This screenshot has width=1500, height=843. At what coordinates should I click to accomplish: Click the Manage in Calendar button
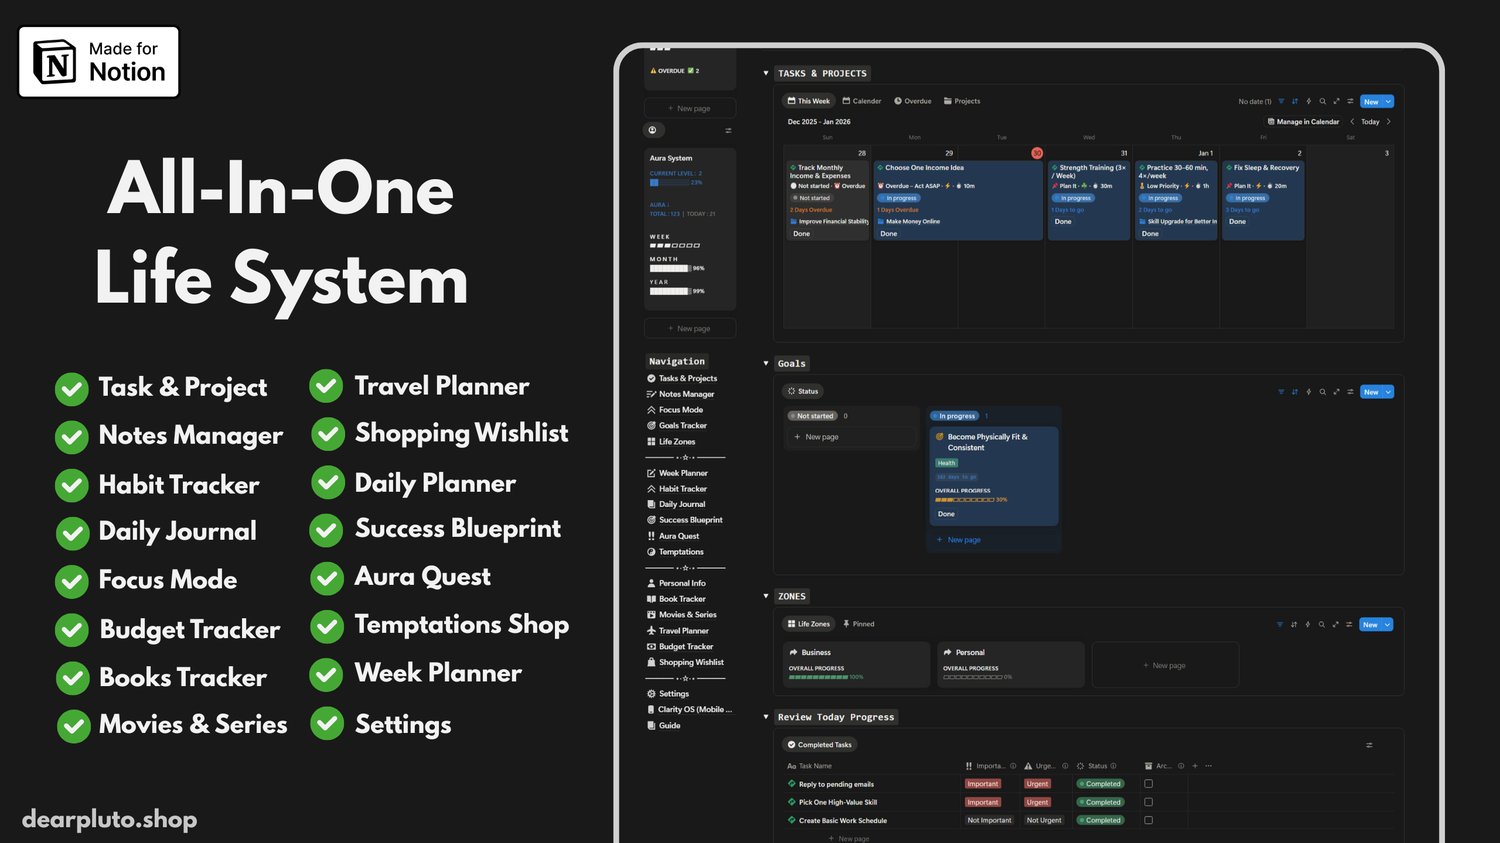coord(1303,122)
